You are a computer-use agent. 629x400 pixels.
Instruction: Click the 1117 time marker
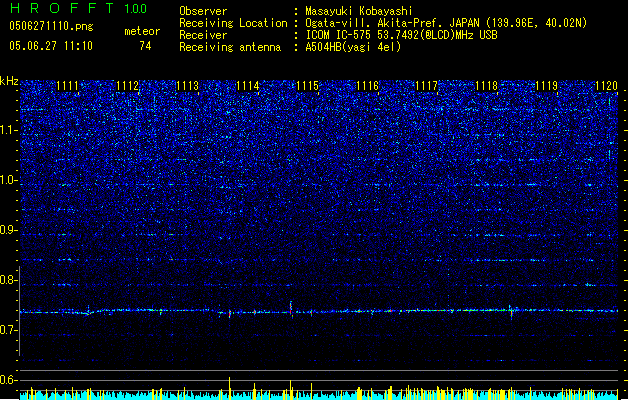[426, 86]
